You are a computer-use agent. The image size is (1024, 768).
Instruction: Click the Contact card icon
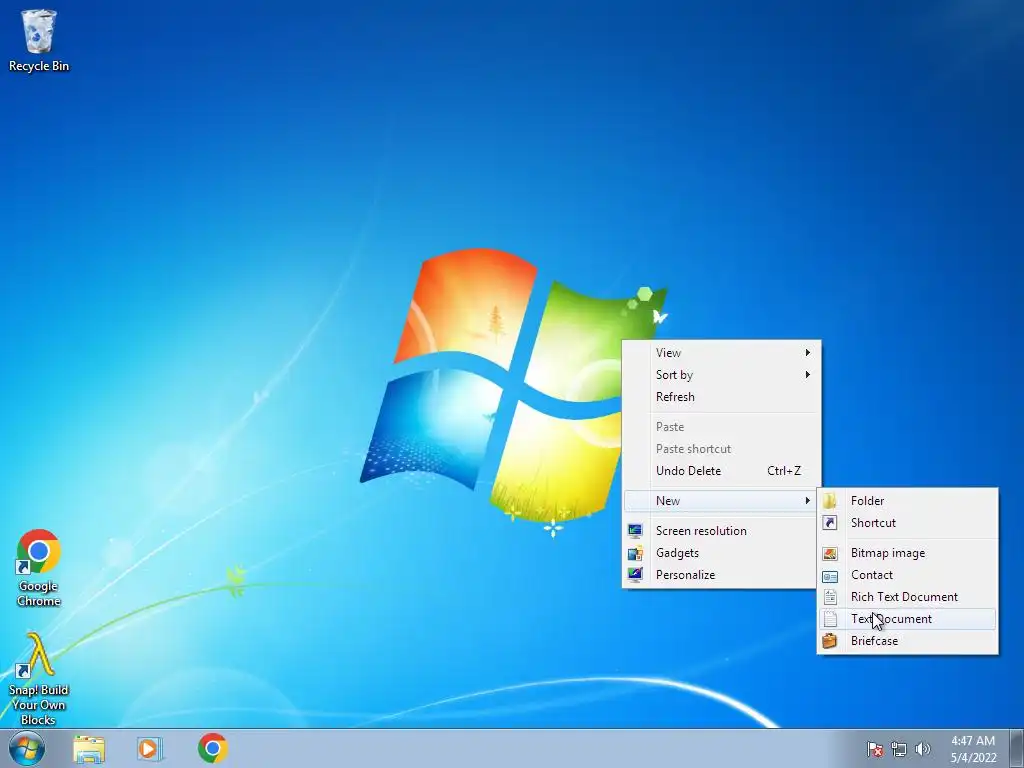[830, 575]
